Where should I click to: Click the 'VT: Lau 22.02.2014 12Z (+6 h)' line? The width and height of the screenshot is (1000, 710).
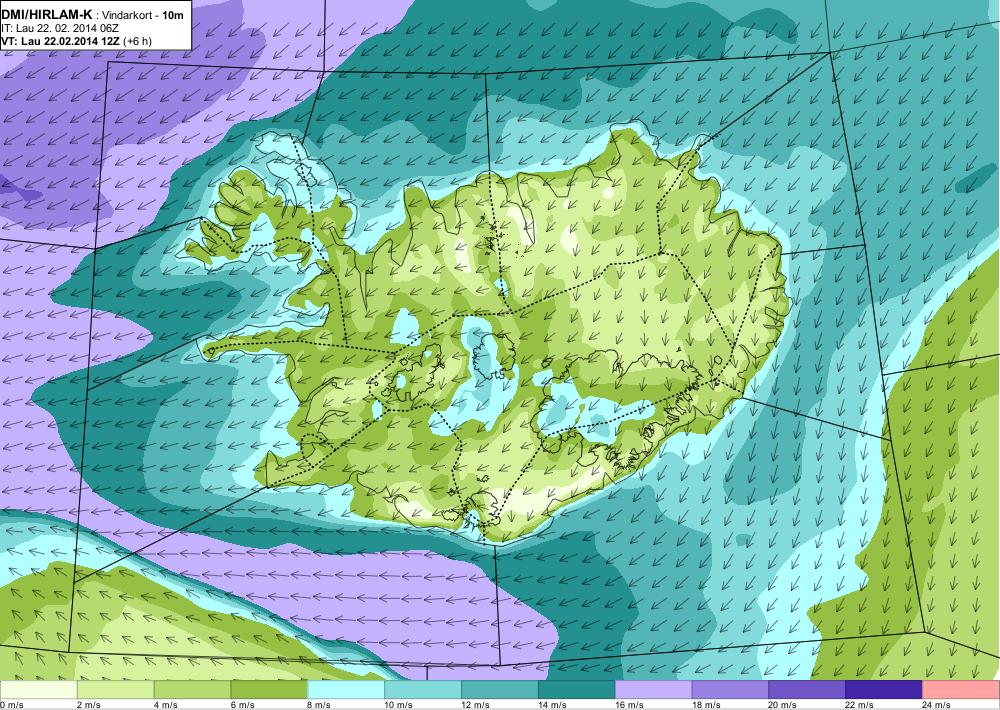[77, 41]
